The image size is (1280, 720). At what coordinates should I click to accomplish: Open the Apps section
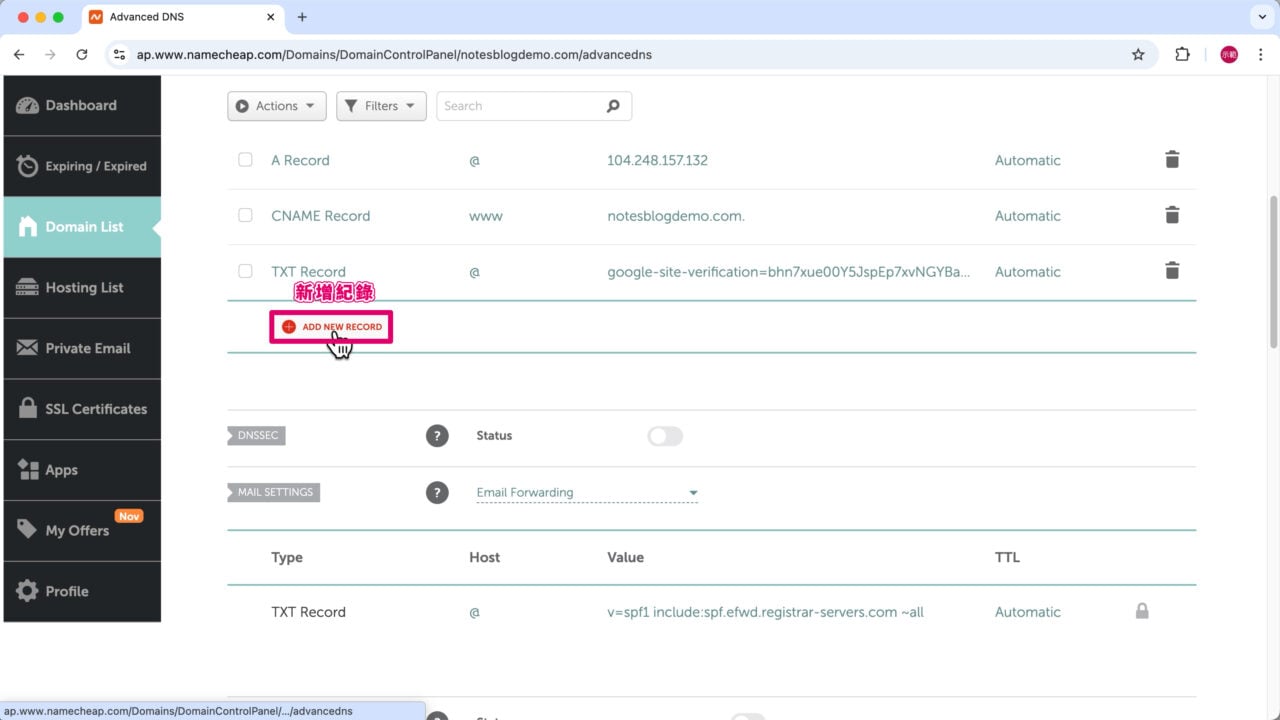click(x=60, y=469)
